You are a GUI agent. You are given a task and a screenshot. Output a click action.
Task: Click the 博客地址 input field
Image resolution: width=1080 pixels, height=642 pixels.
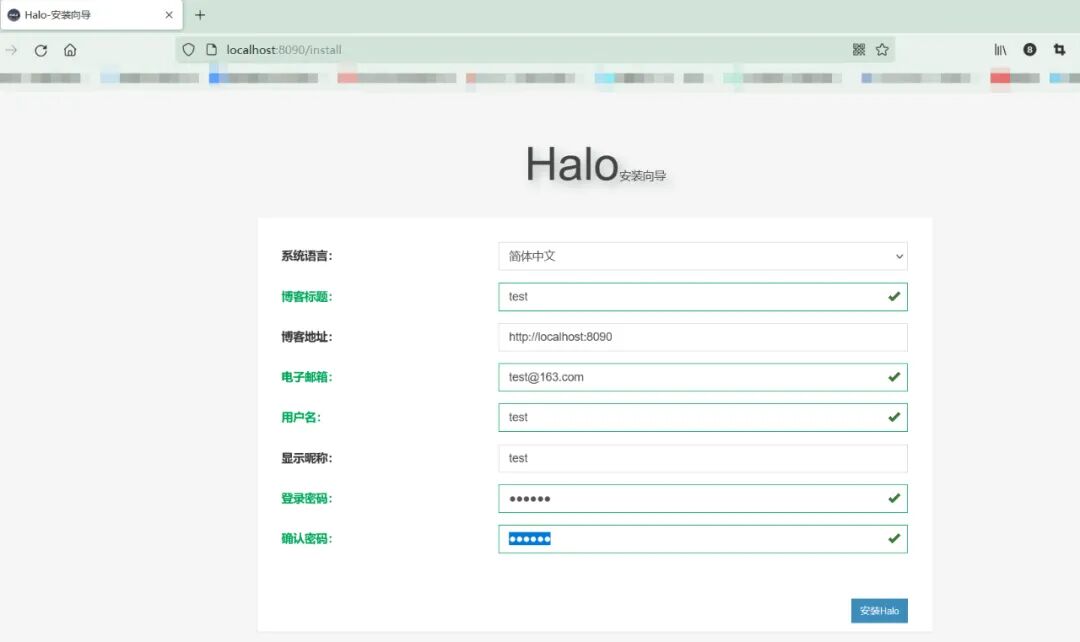tap(703, 337)
